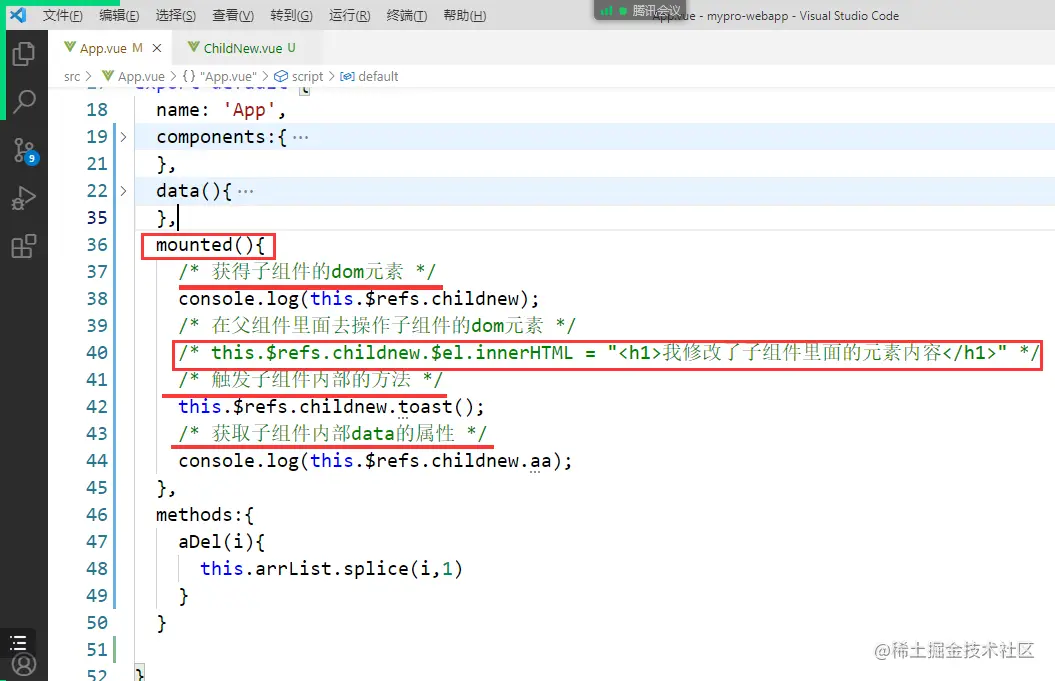The height and width of the screenshot is (681, 1055).
Task: Open the 运行 menu
Action: (x=348, y=15)
